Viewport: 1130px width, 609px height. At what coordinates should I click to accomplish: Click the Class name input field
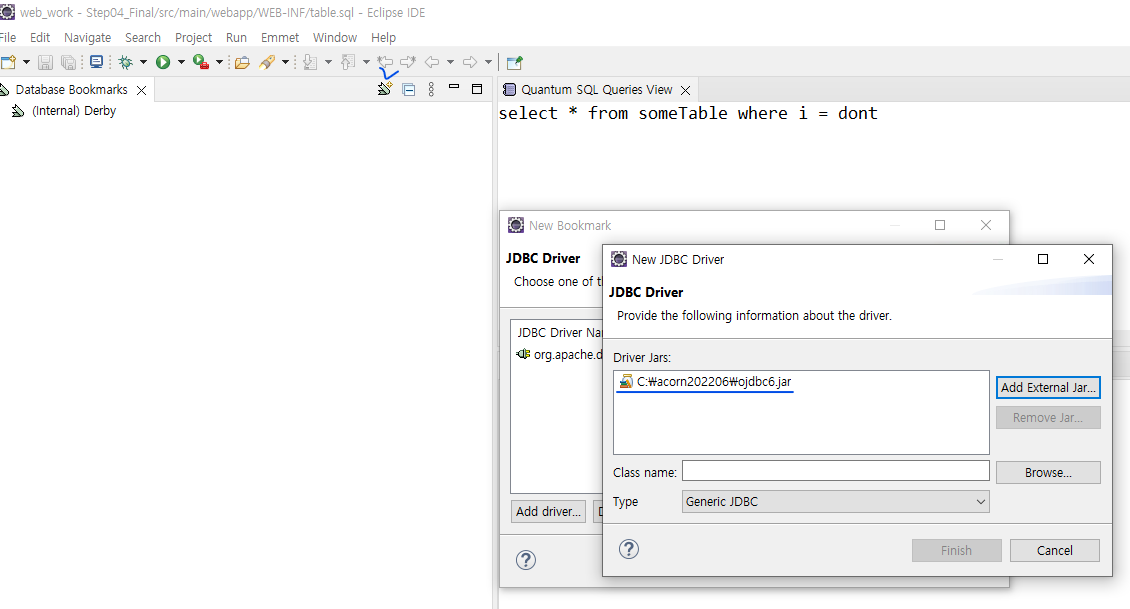835,471
